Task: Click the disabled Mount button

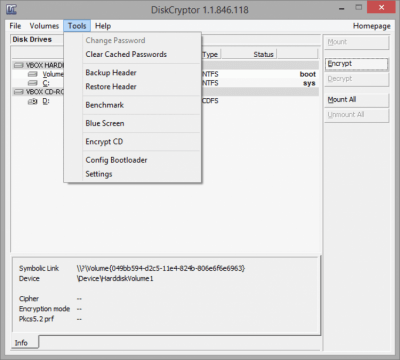Action: click(356, 42)
